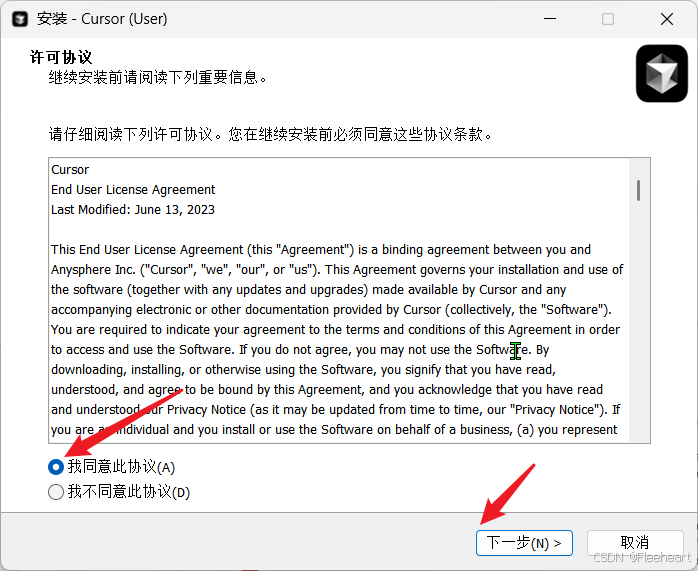Click the Cursor cube logo image
Viewport: 698px width, 571px height.
pos(661,73)
